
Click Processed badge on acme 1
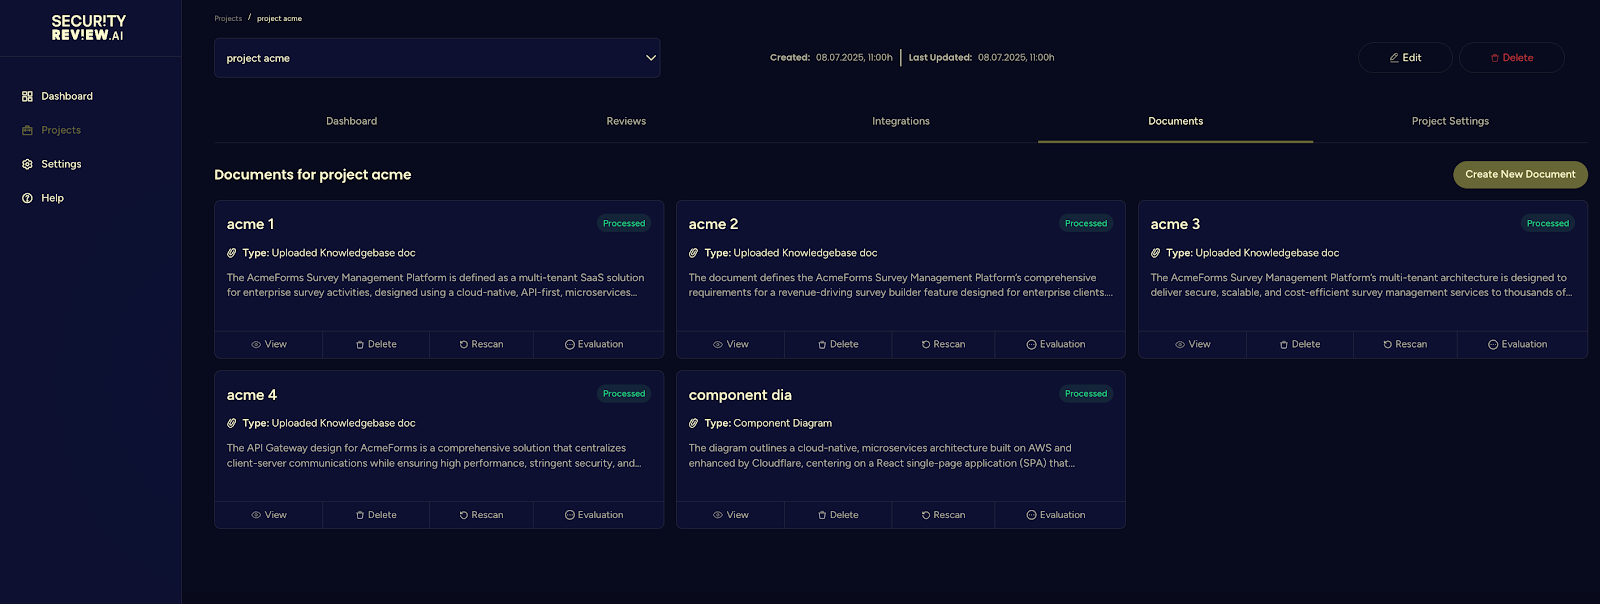click(624, 223)
